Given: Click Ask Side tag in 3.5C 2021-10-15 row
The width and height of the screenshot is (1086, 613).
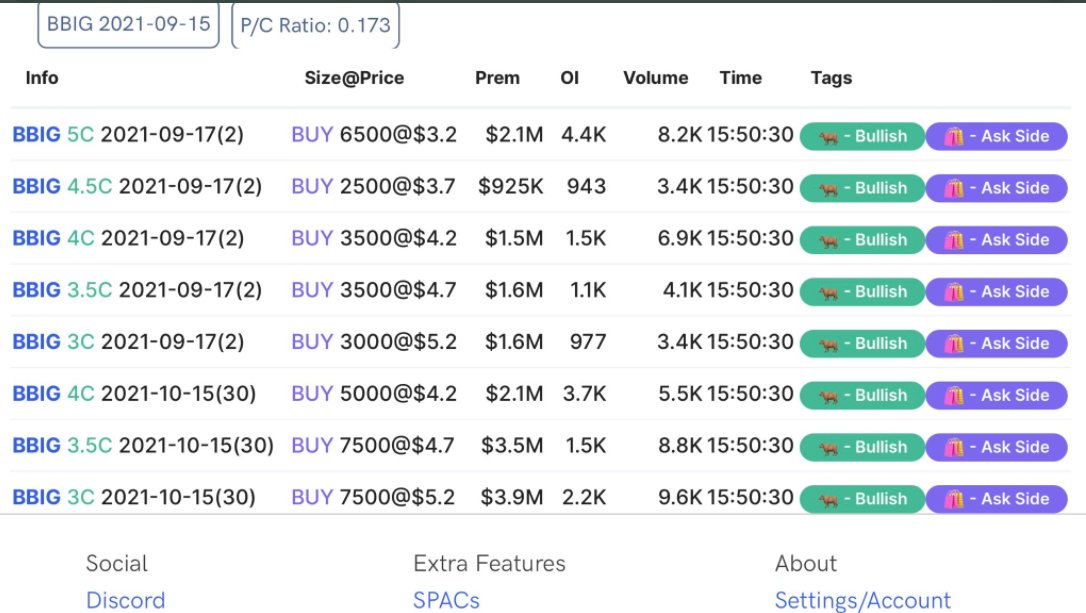Looking at the screenshot, I should pyautogui.click(x=997, y=447).
